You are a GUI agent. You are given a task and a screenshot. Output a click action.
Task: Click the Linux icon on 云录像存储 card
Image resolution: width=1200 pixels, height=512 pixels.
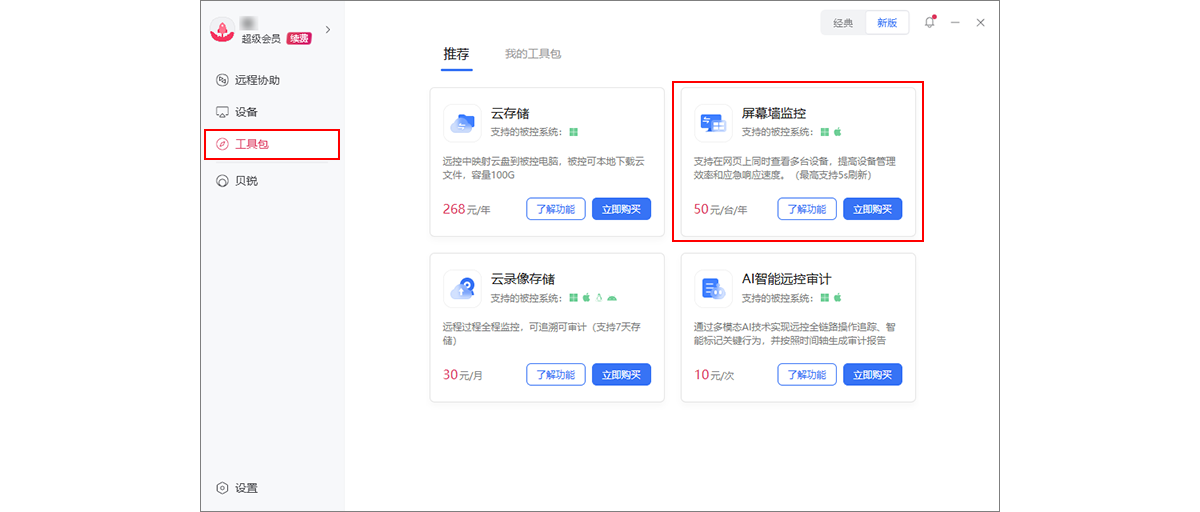pos(599,298)
